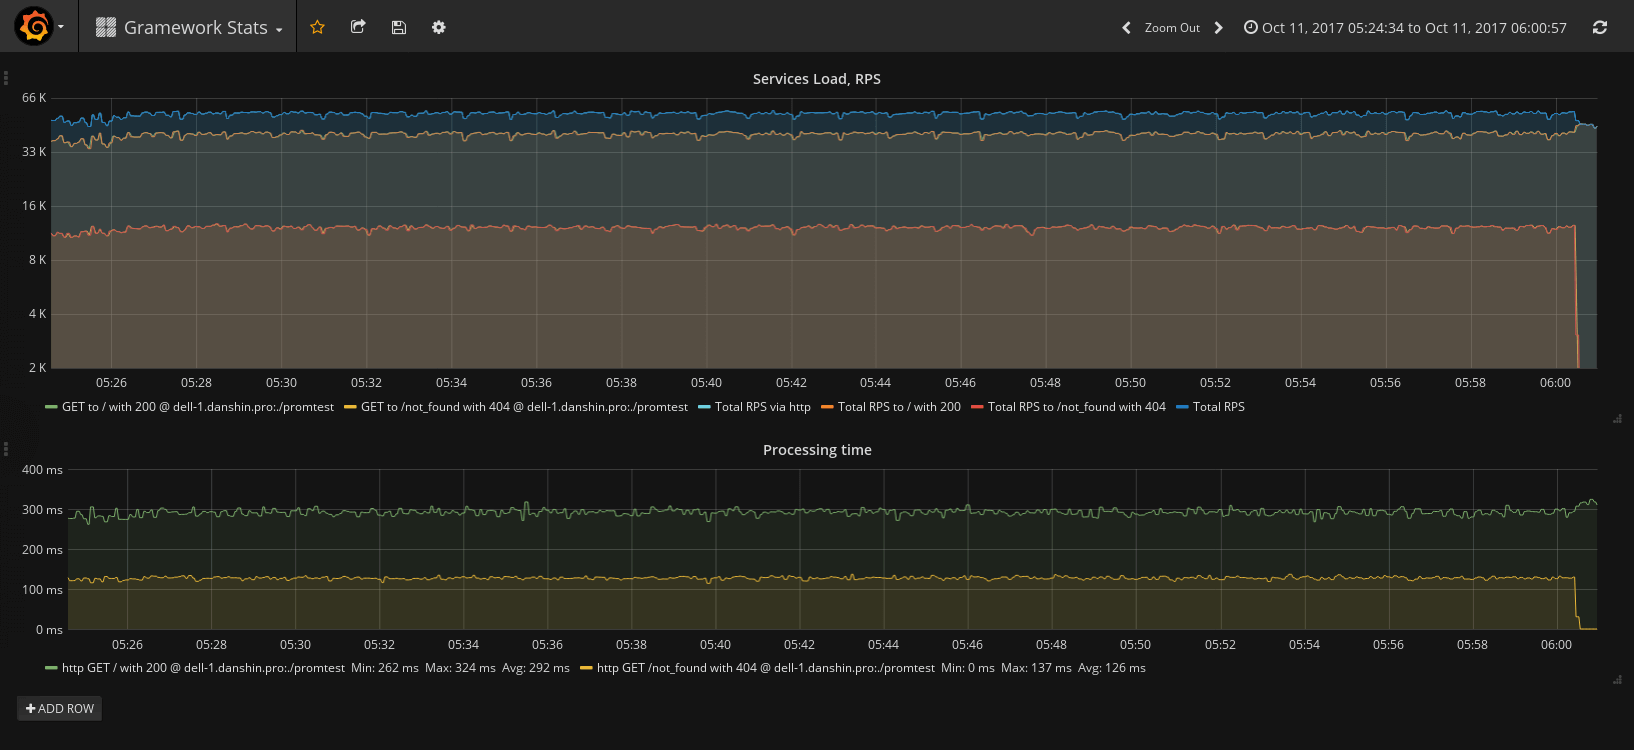Refresh the dashboard
The width and height of the screenshot is (1634, 750).
[x=1599, y=27]
